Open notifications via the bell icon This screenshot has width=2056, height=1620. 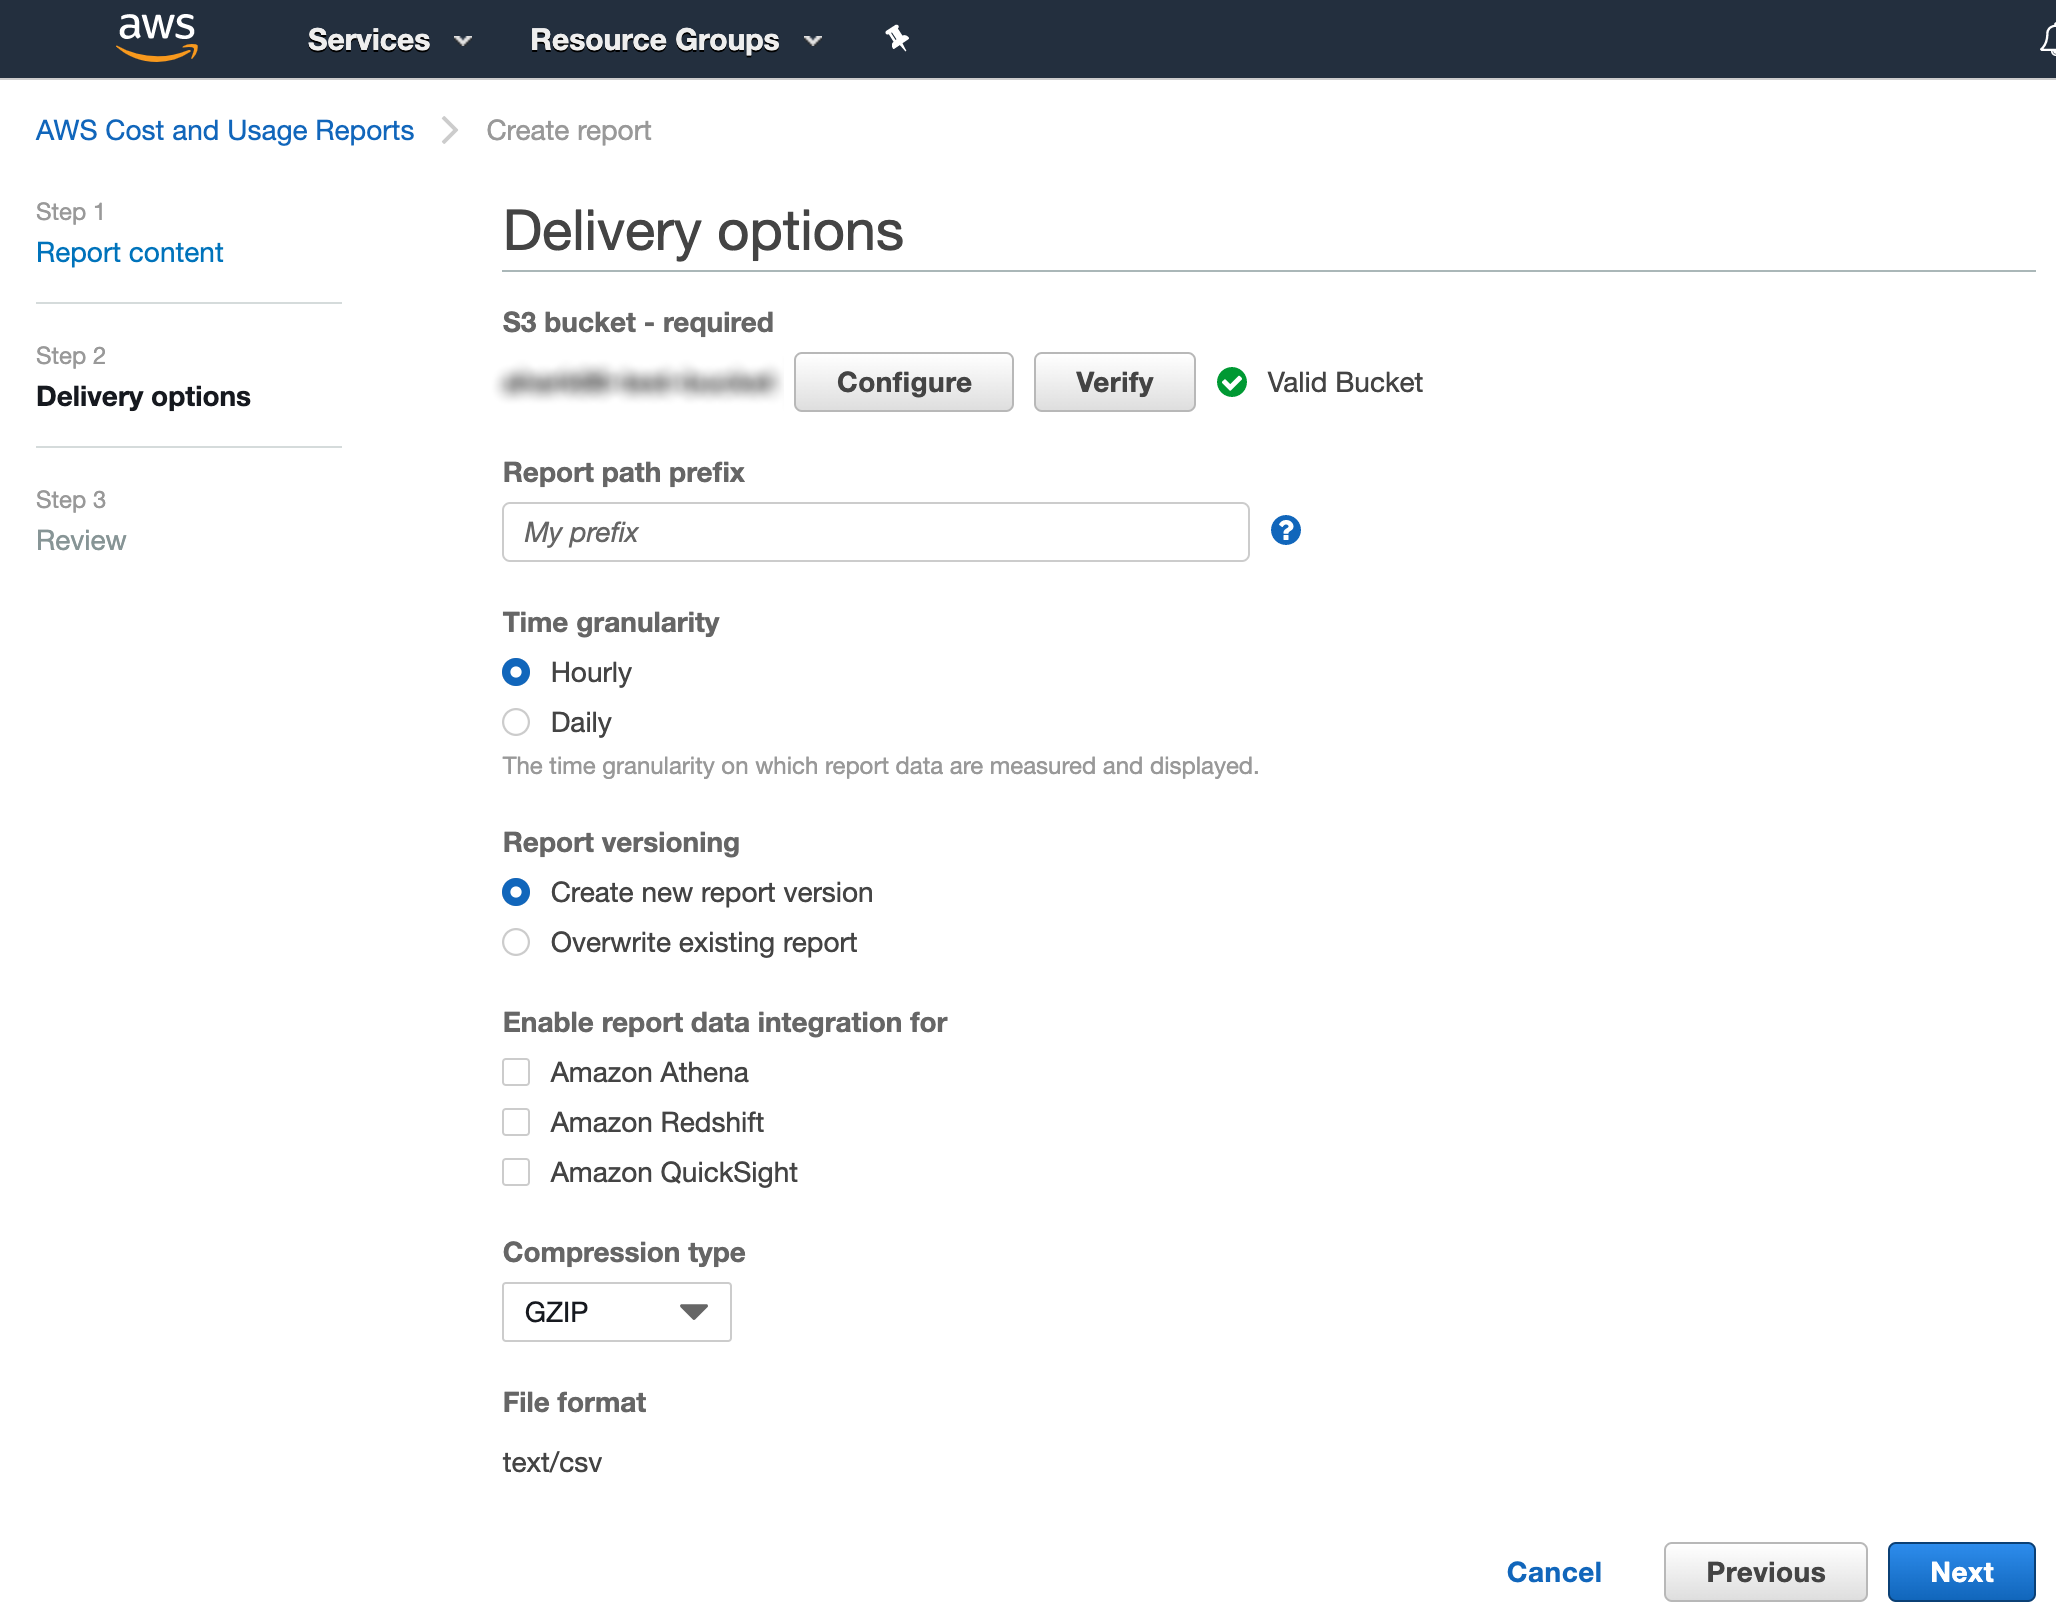click(2048, 38)
